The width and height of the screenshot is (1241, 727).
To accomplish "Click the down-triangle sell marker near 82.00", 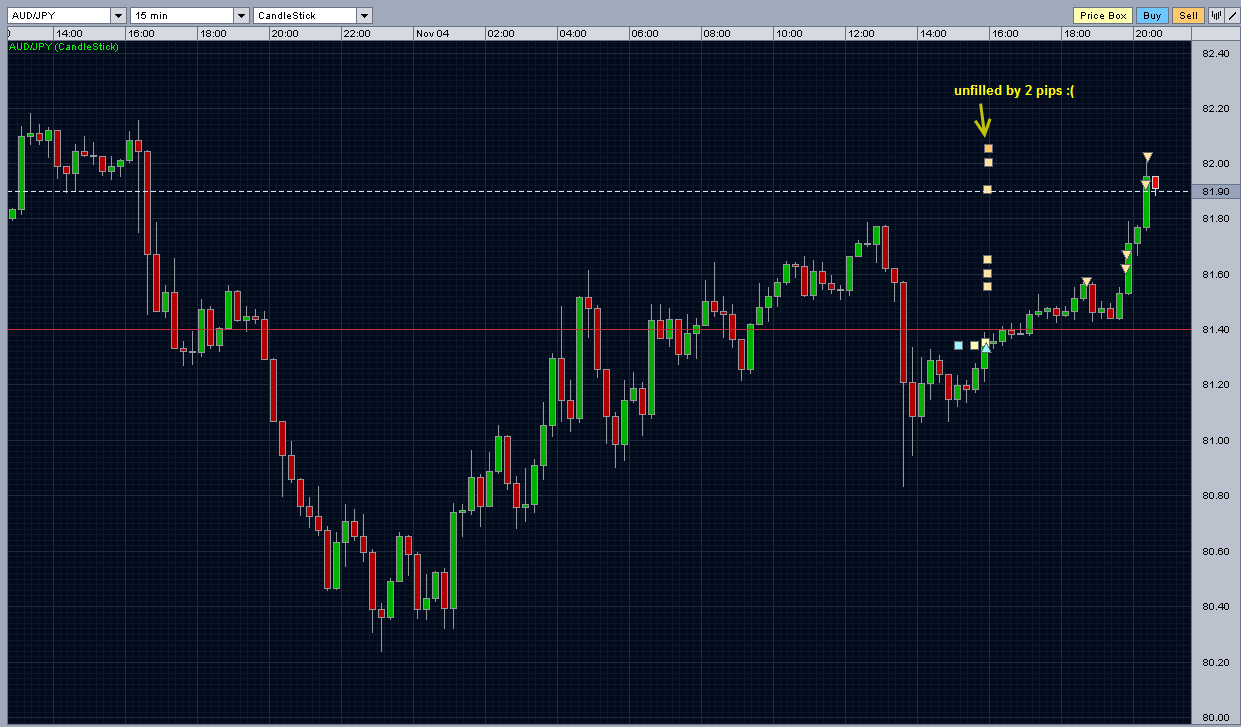I will [1147, 157].
